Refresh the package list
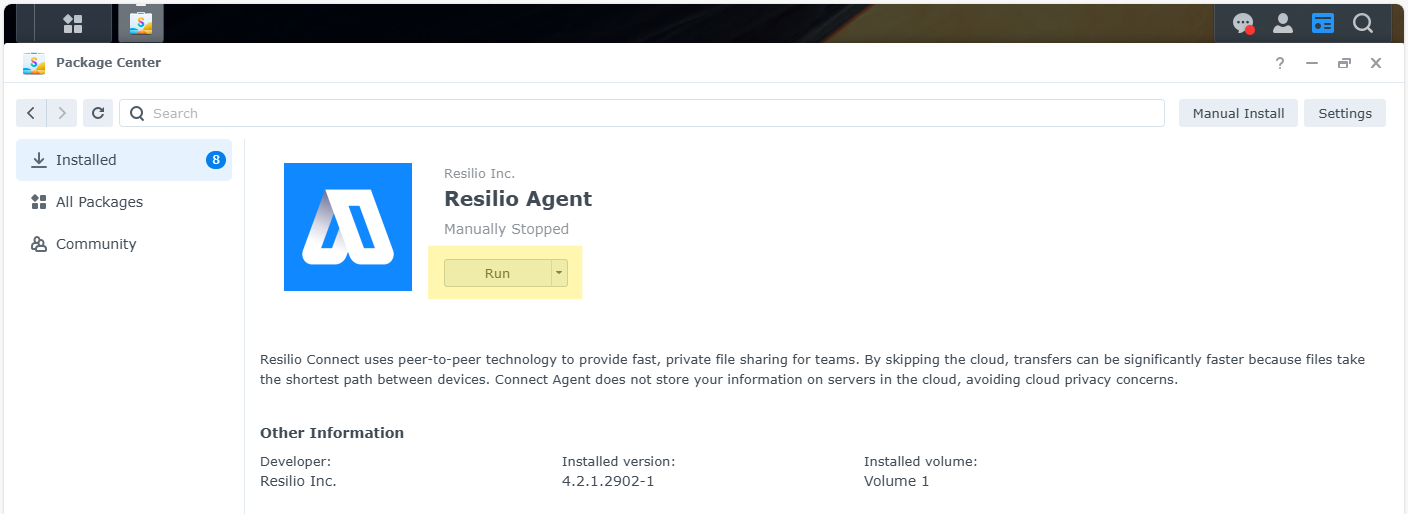The image size is (1408, 514). pos(98,113)
